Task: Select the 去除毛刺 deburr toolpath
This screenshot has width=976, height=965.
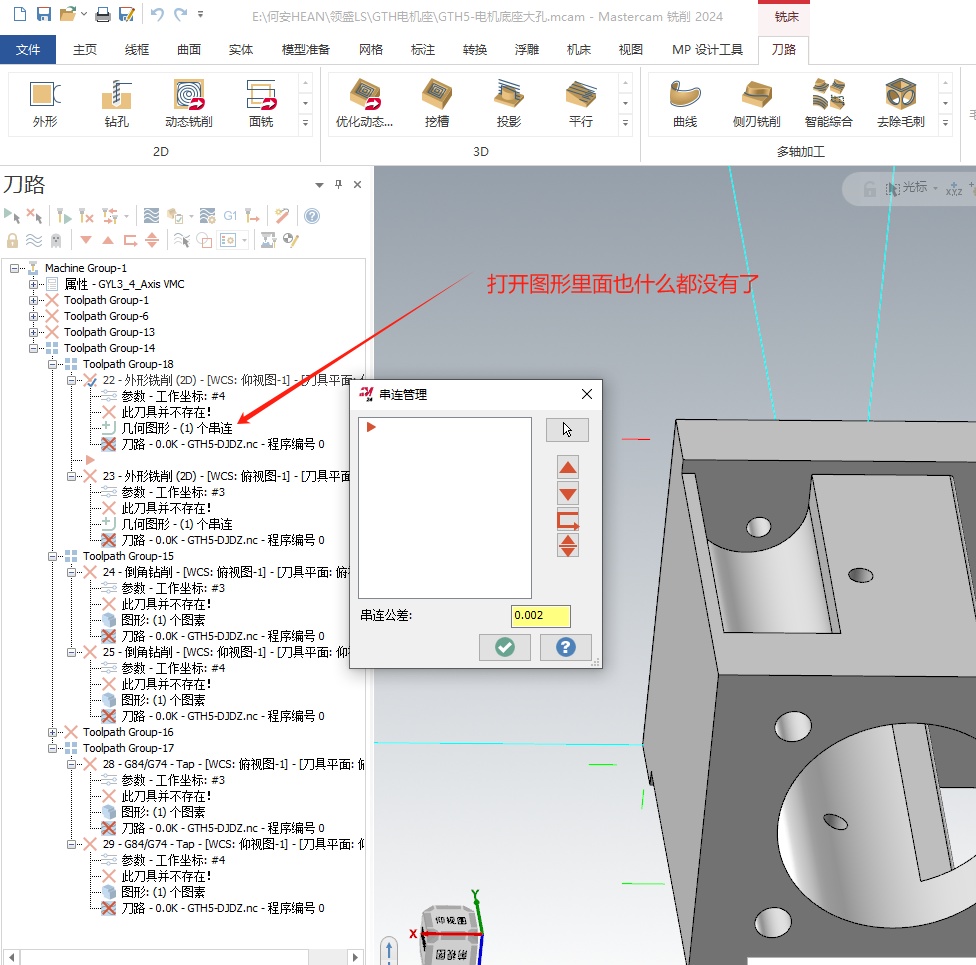Action: 901,104
